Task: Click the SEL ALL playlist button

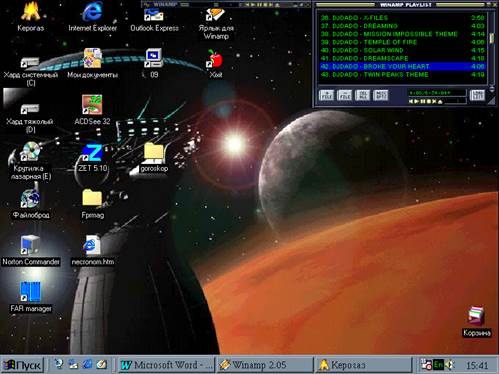Action: (x=362, y=95)
